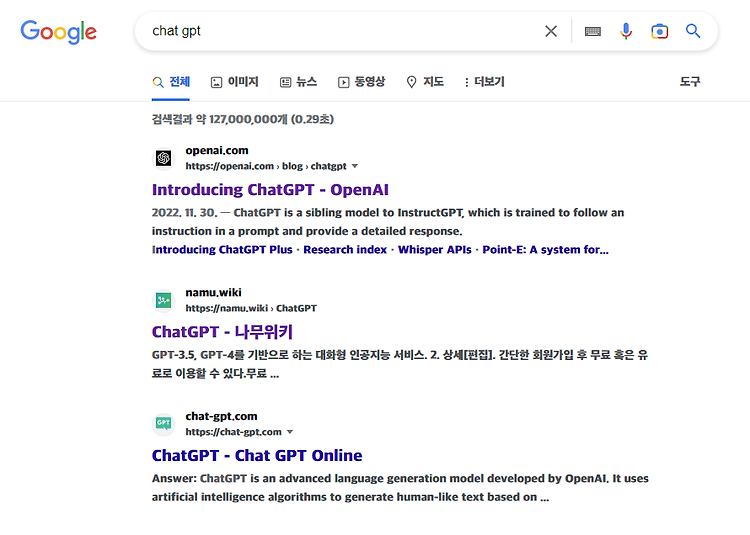
Task: Search by image with the camera icon
Action: (x=660, y=32)
